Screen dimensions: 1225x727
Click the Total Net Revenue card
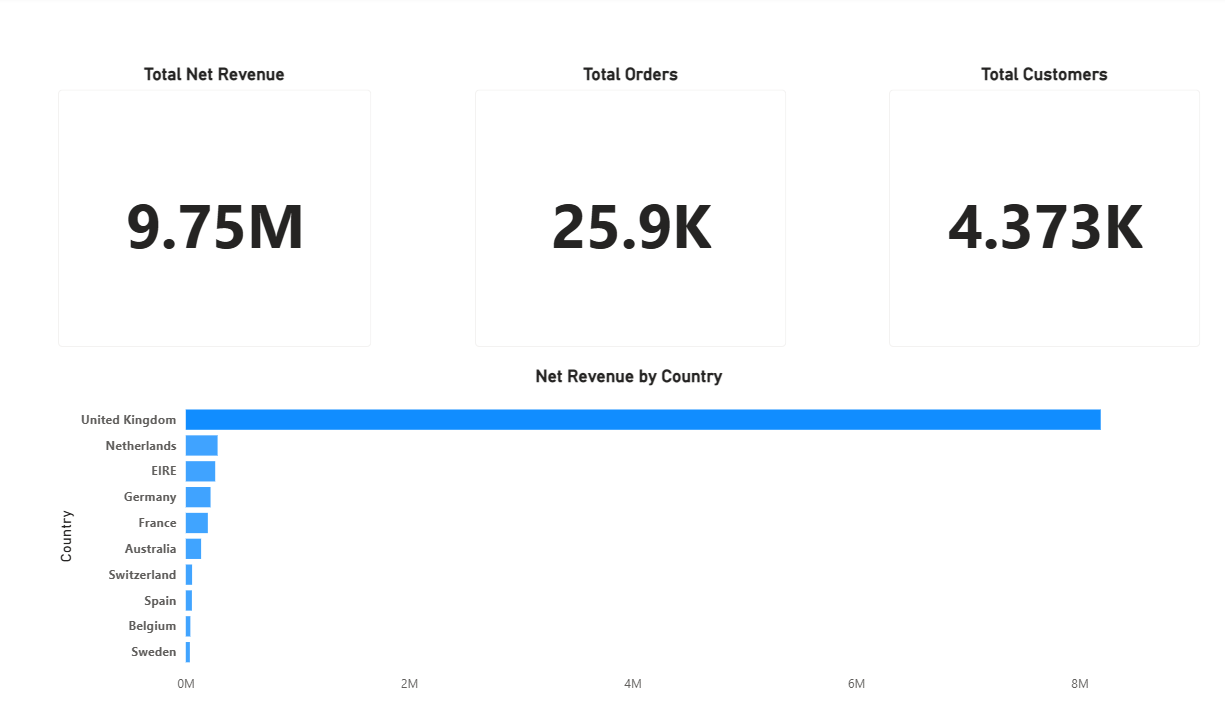point(214,217)
